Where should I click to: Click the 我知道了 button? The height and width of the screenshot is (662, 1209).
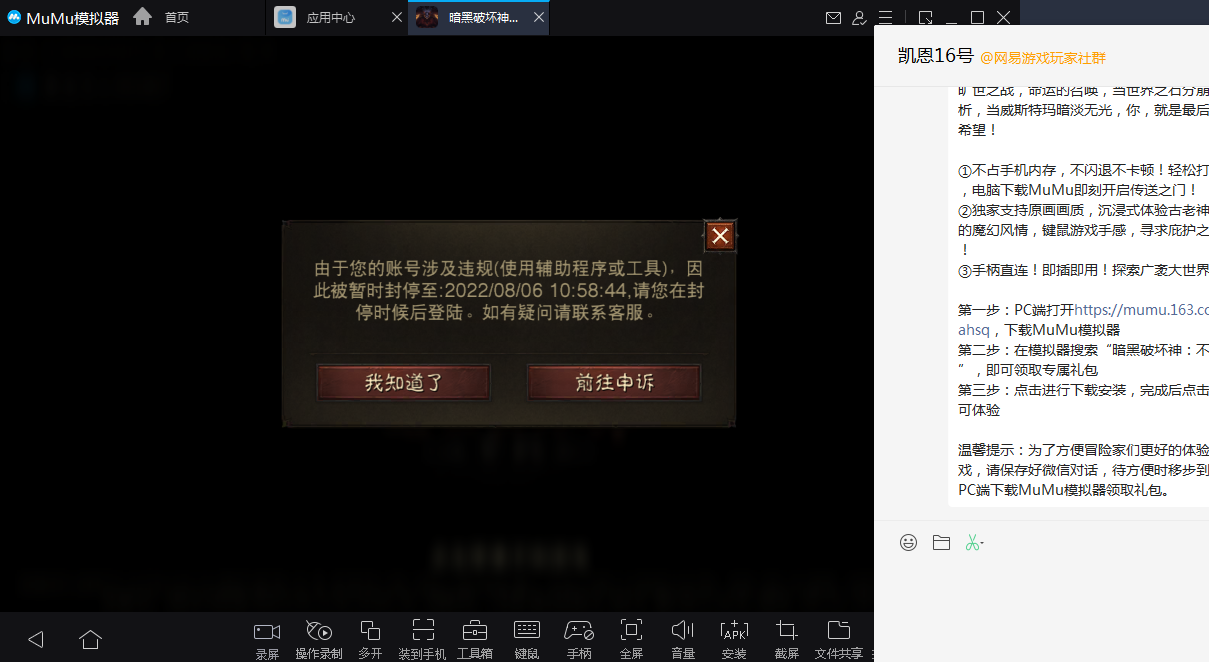click(x=403, y=382)
